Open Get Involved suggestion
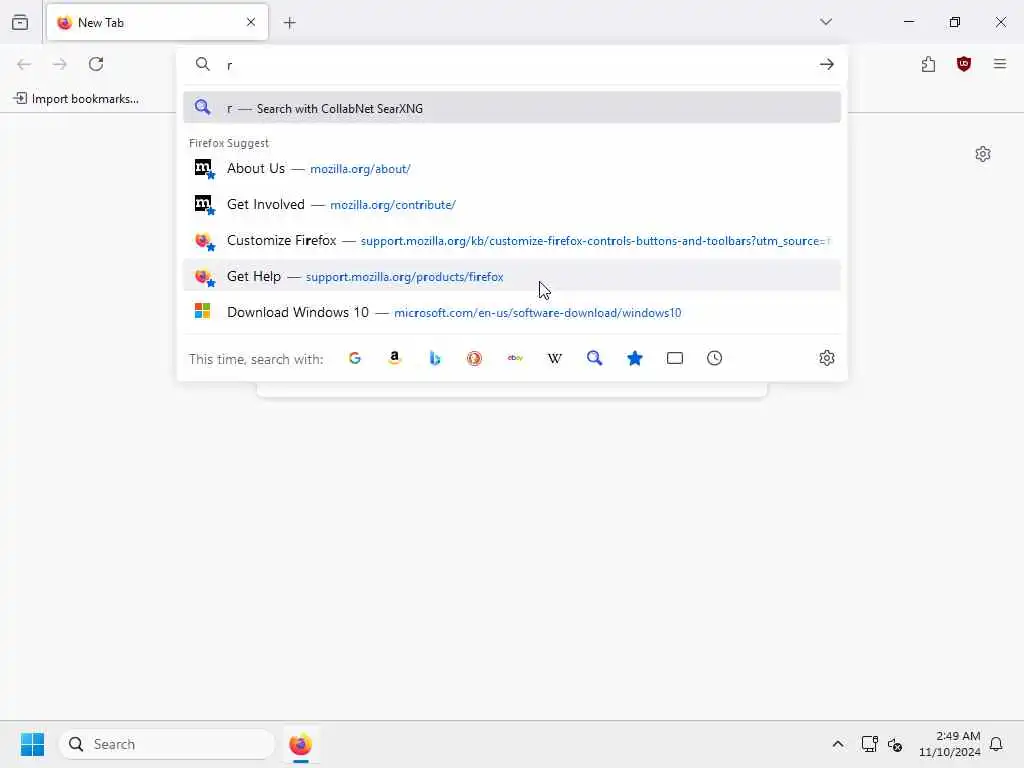 (x=512, y=204)
